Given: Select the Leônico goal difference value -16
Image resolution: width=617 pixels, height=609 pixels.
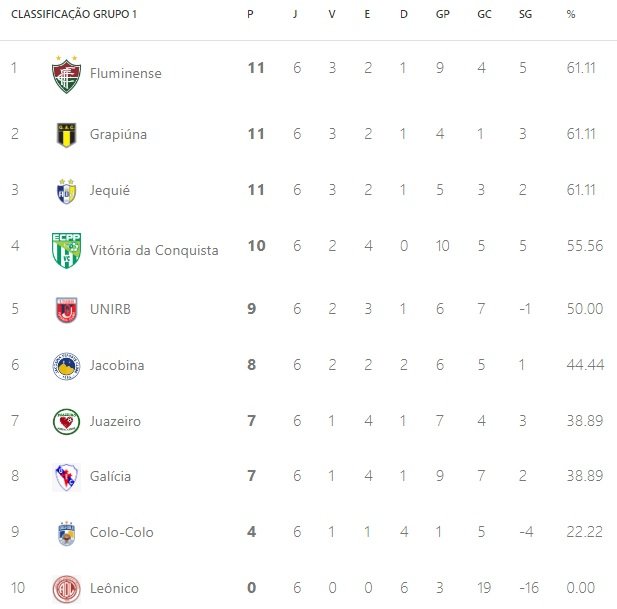Looking at the screenshot, I should pos(529,588).
